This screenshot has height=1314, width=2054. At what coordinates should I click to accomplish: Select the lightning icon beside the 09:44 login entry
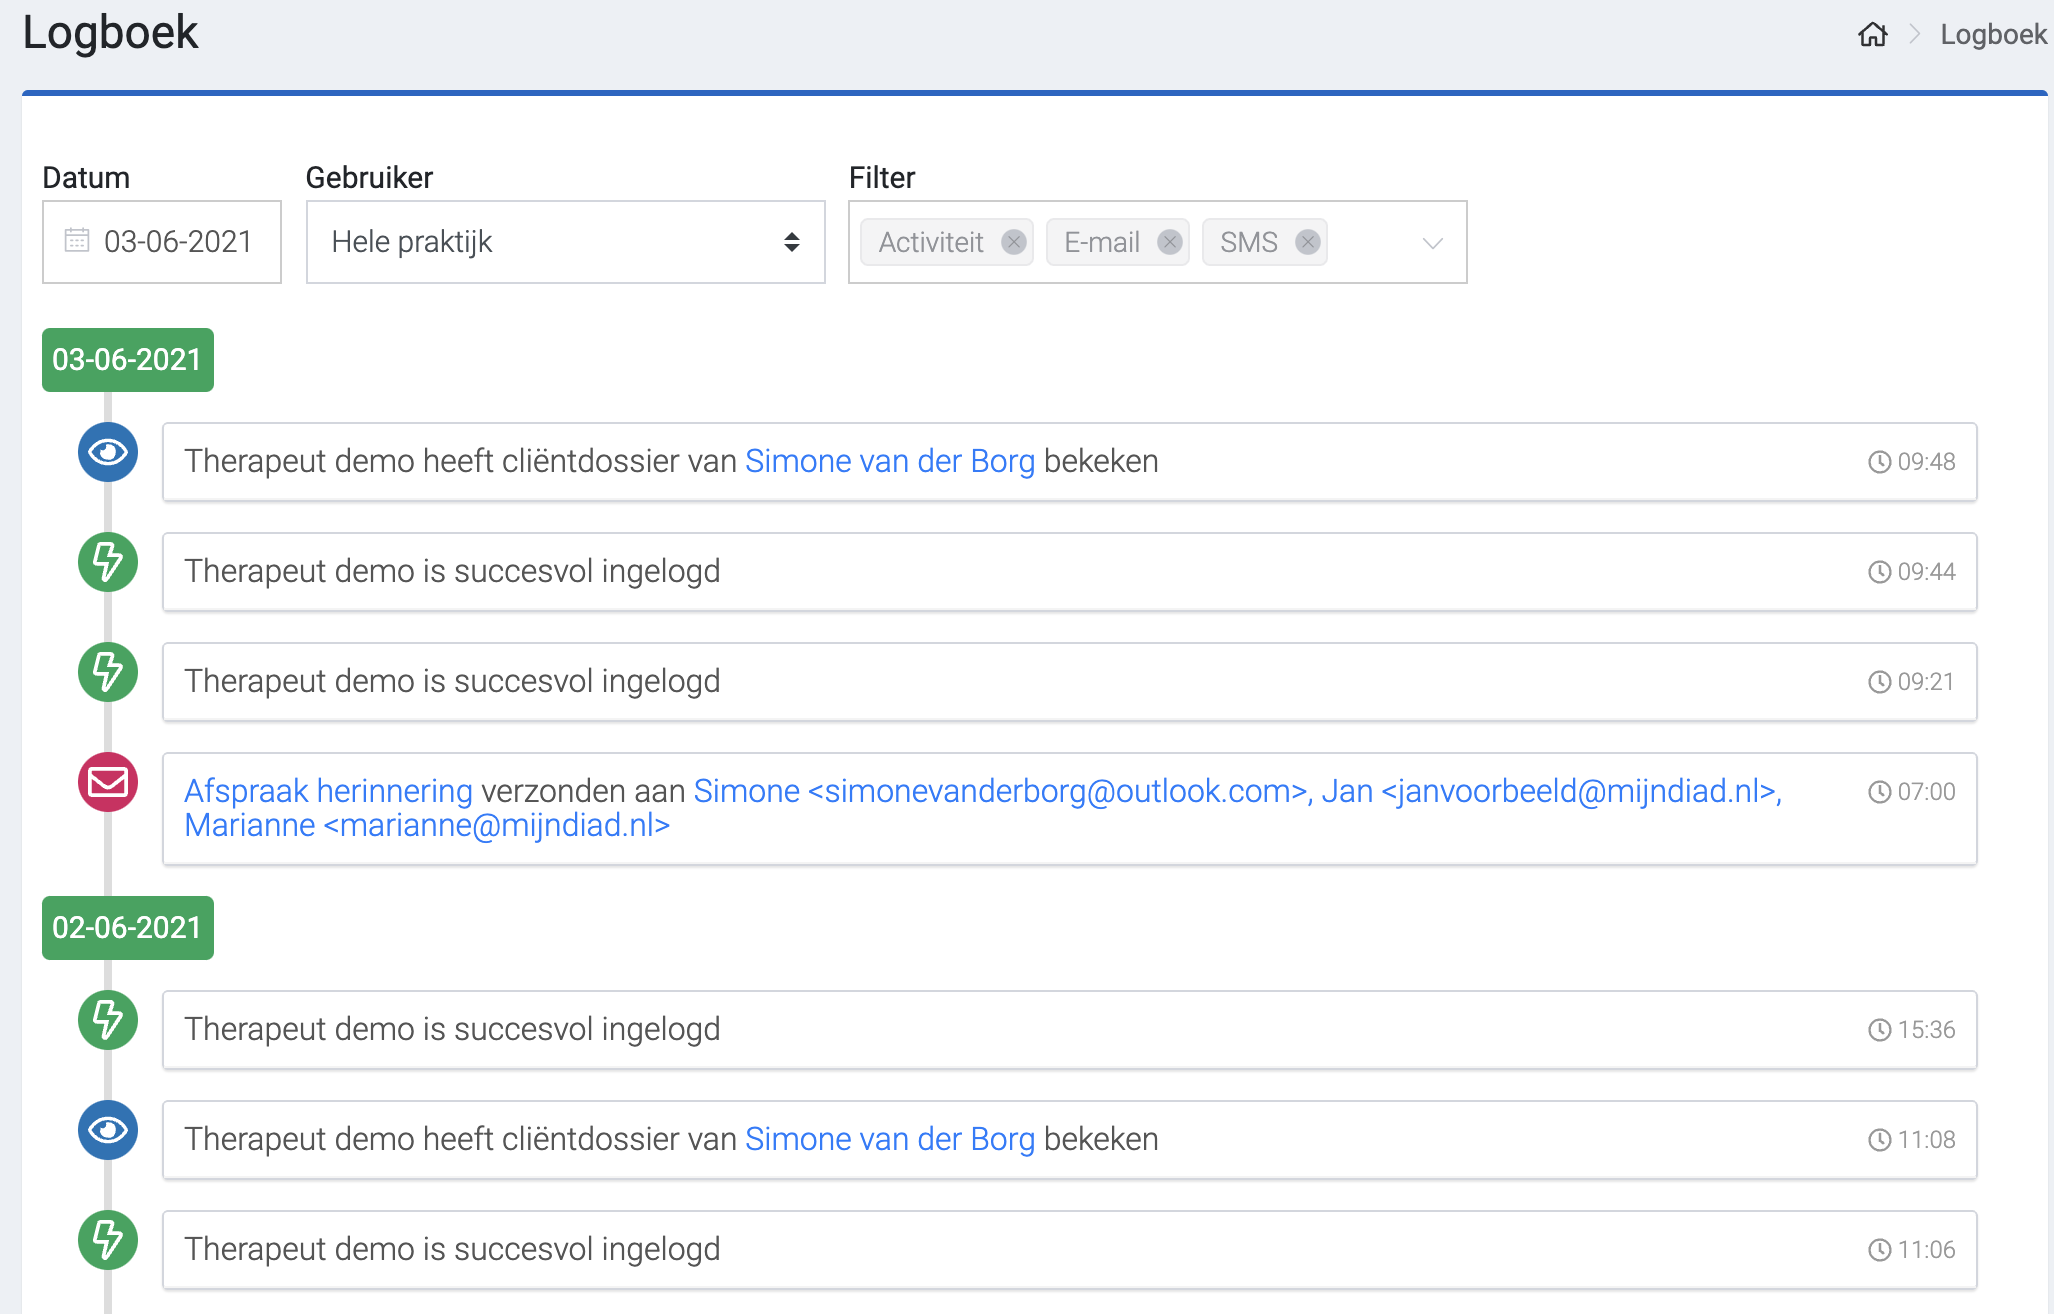click(x=107, y=563)
